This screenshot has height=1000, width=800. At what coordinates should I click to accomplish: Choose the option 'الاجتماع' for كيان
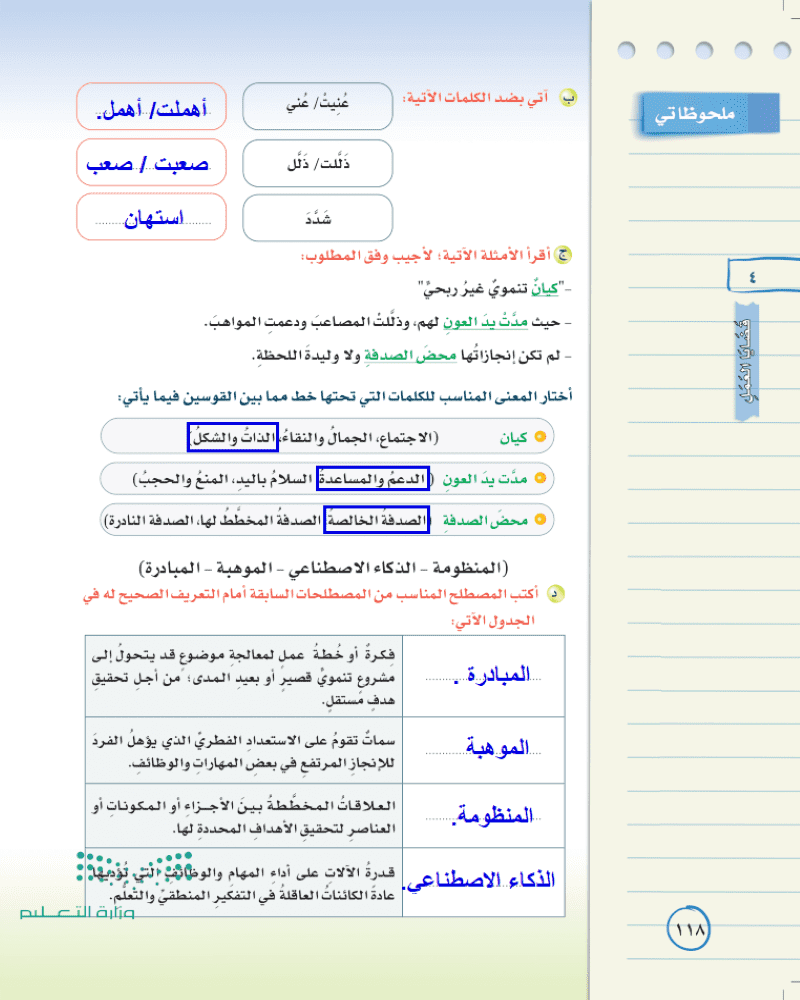(x=408, y=438)
